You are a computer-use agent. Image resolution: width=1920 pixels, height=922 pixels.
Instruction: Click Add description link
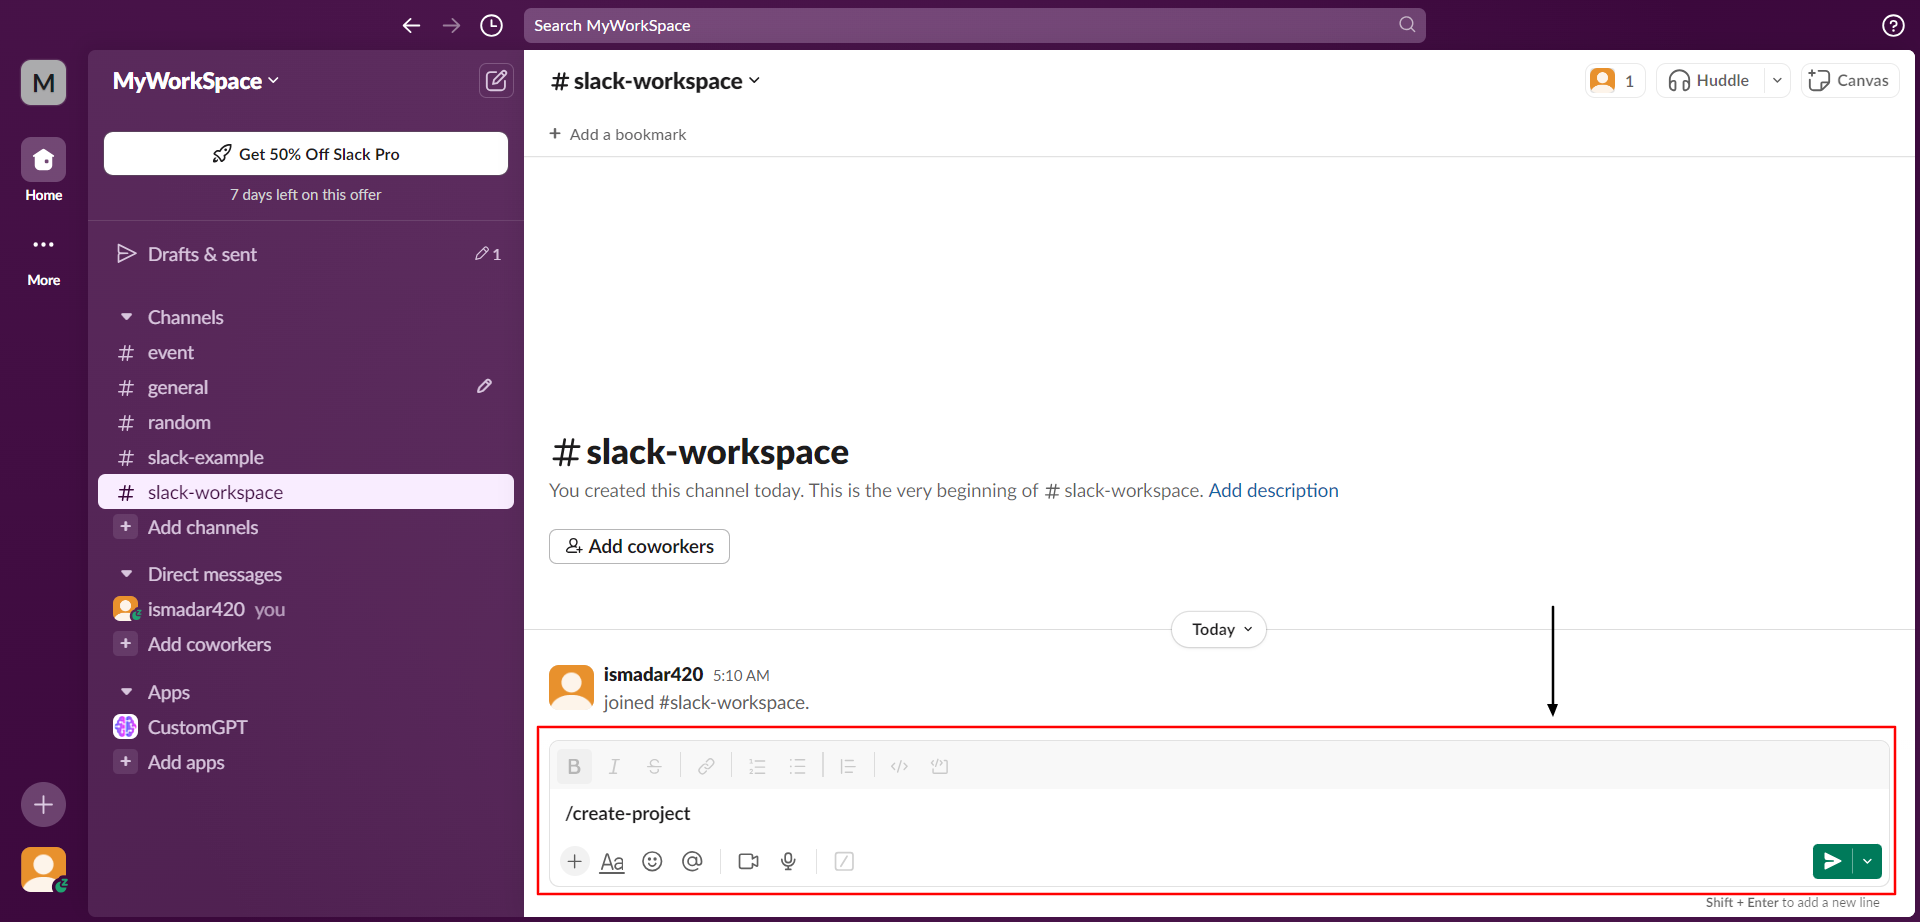[1273, 490]
